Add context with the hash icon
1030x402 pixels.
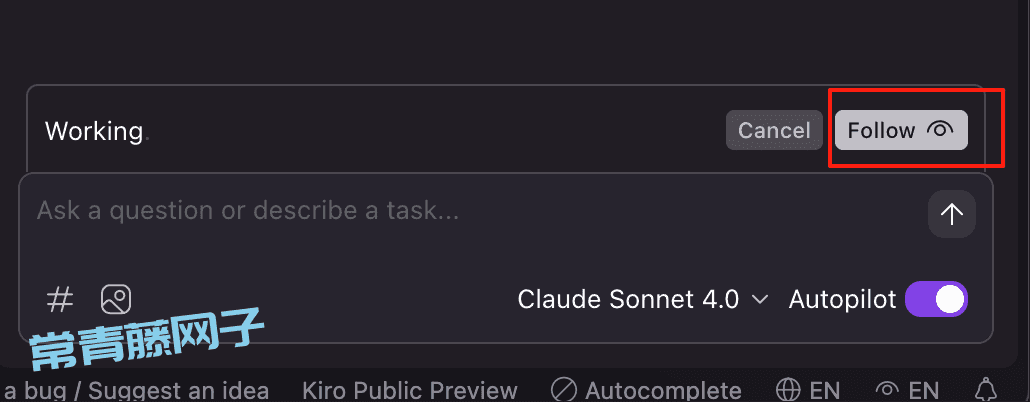point(60,300)
